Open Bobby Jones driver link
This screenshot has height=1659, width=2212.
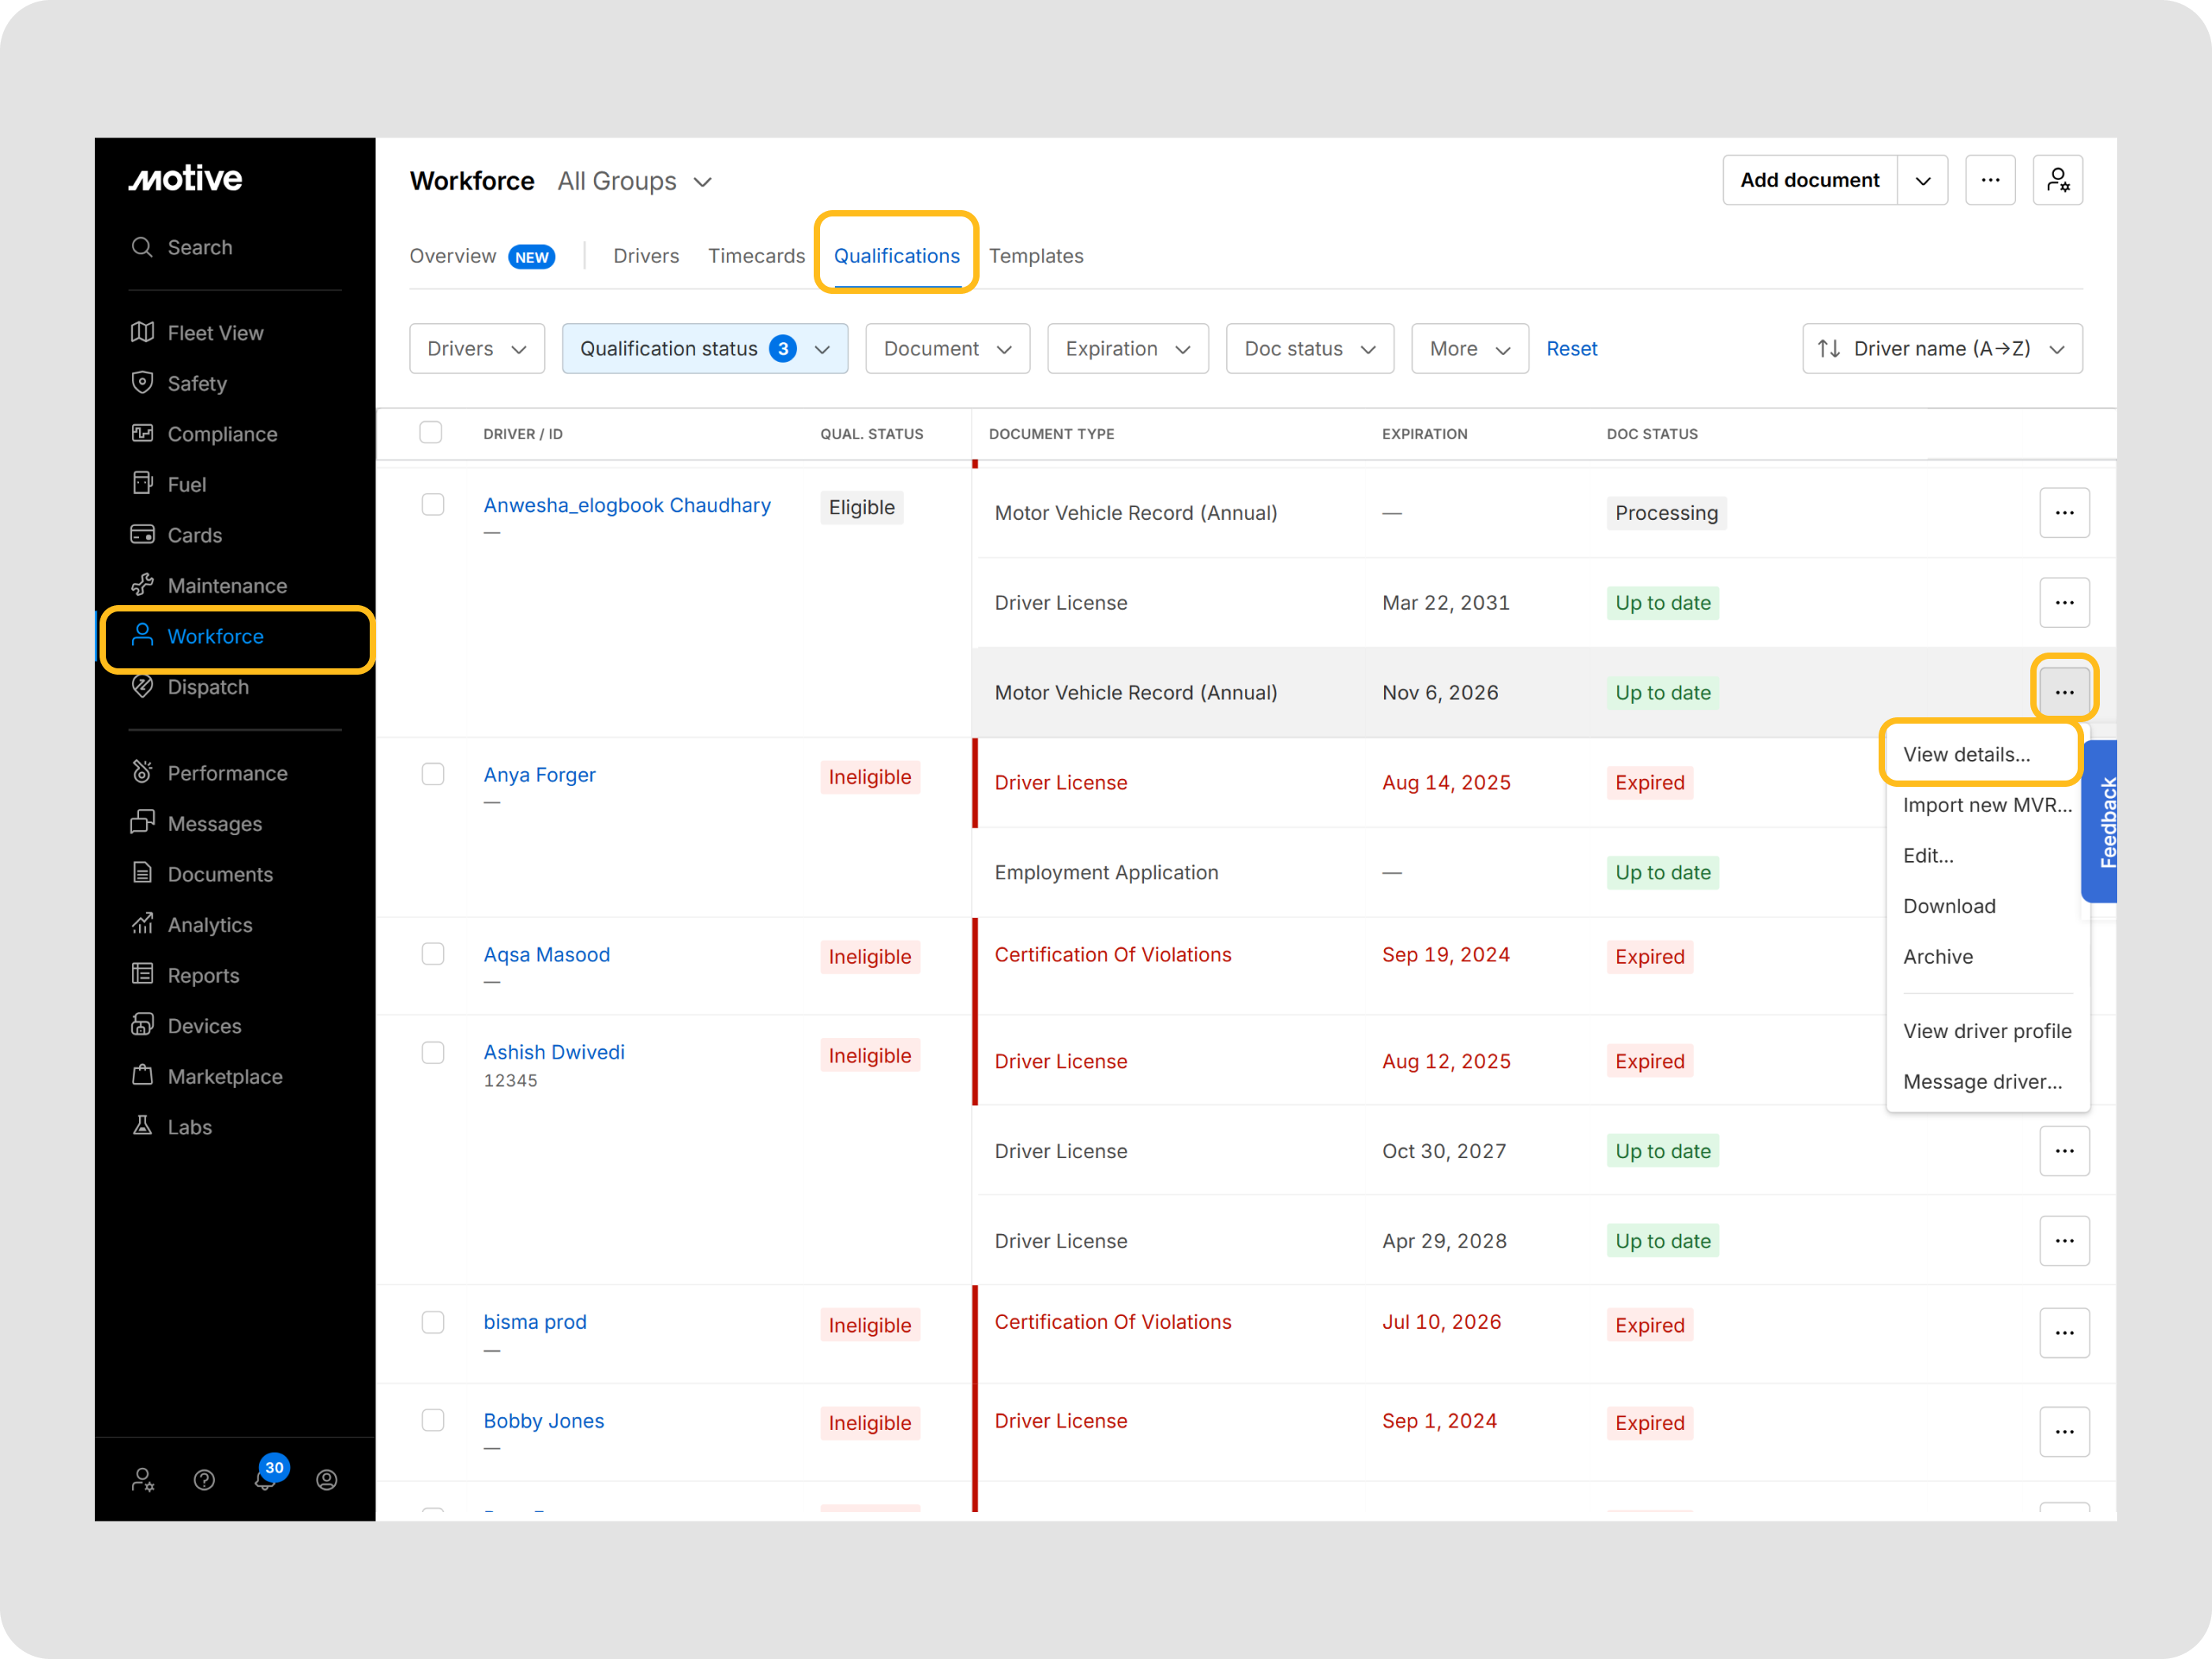click(544, 1421)
